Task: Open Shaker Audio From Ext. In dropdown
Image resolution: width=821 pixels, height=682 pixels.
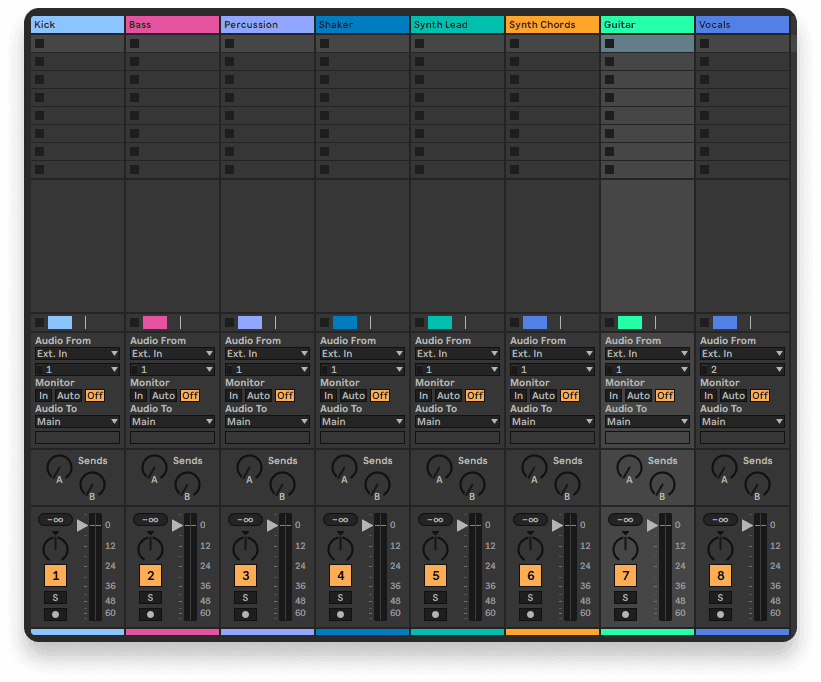Action: (x=362, y=354)
